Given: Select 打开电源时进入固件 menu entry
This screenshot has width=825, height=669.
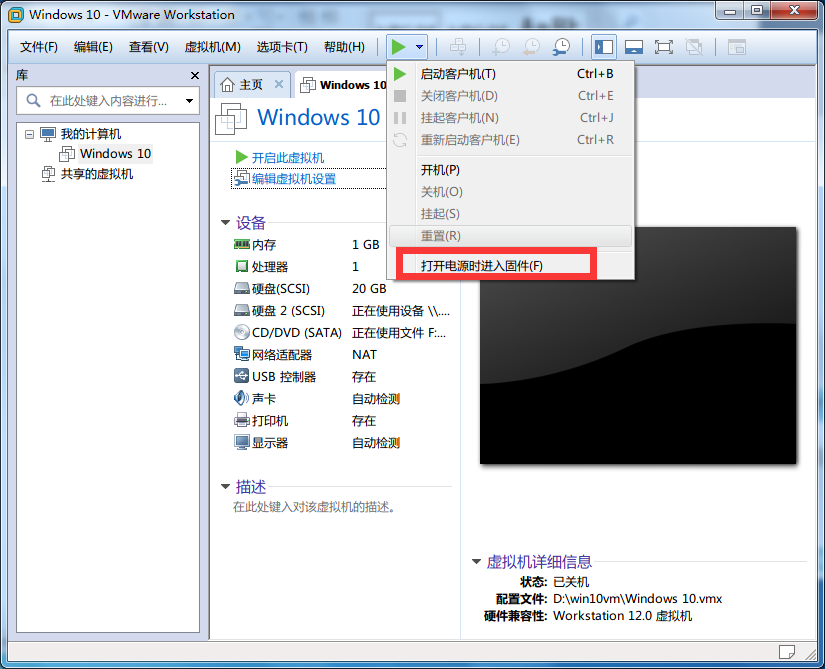Looking at the screenshot, I should pos(482,266).
